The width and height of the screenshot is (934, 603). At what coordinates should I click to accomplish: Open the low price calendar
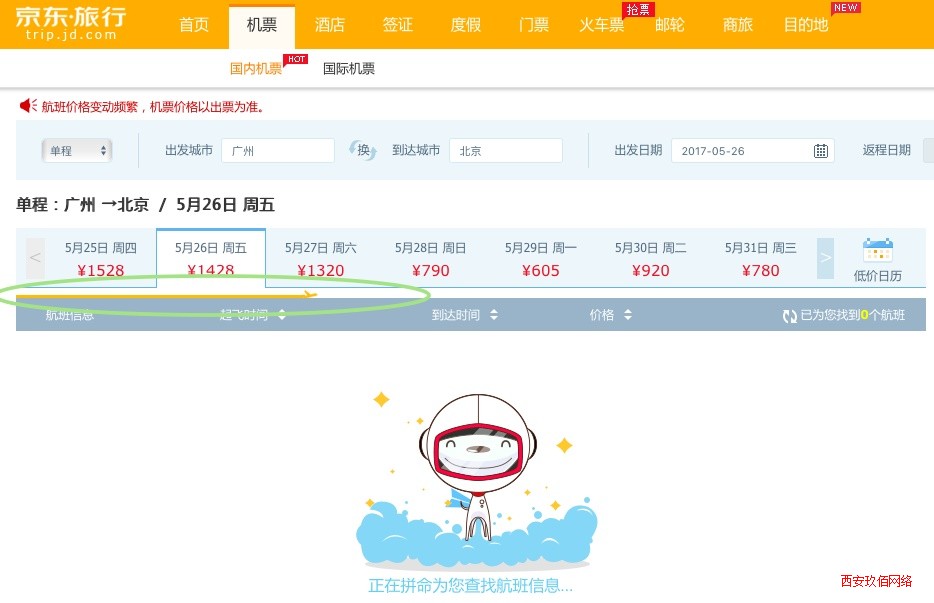point(877,260)
